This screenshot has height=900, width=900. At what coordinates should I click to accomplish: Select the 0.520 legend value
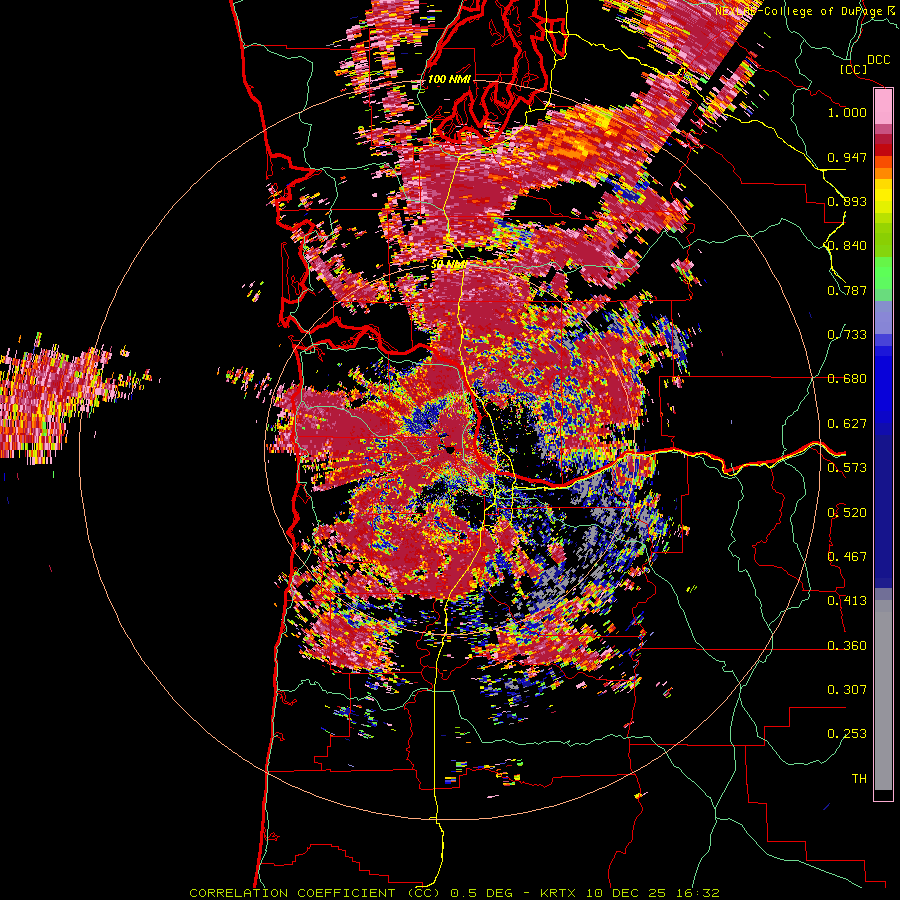point(847,513)
